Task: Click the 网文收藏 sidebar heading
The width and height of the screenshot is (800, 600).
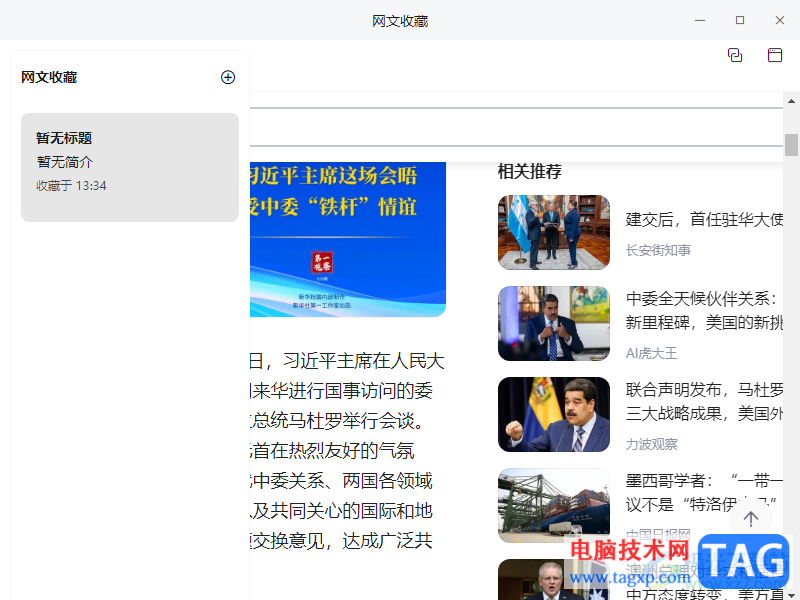Action: [x=49, y=77]
